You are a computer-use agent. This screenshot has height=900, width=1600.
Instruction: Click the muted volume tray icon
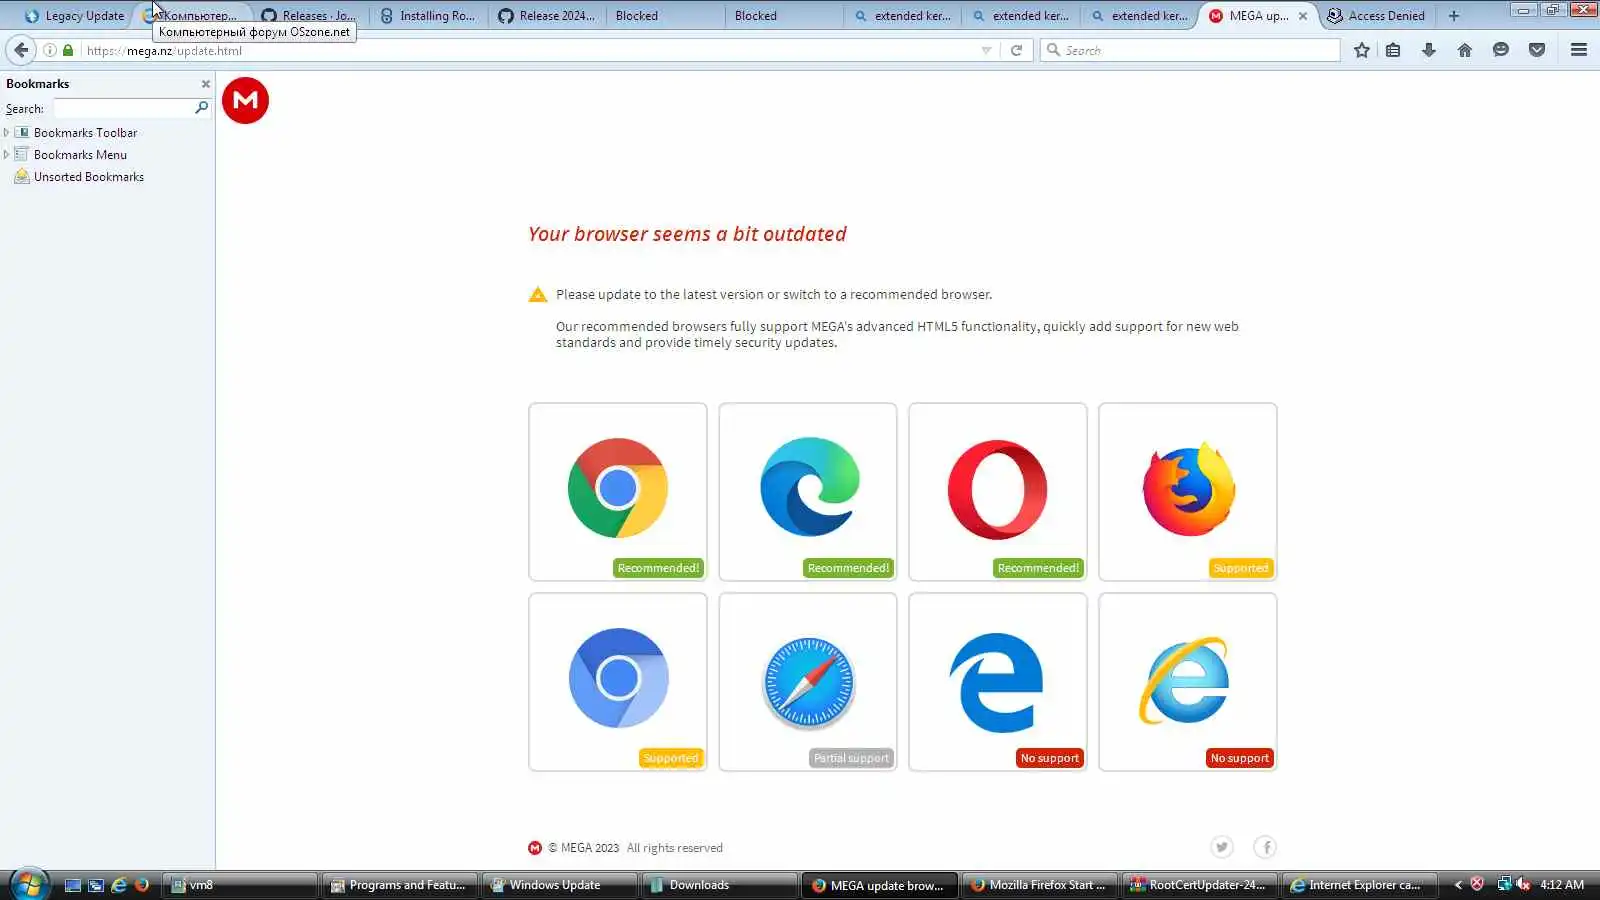coord(1523,884)
